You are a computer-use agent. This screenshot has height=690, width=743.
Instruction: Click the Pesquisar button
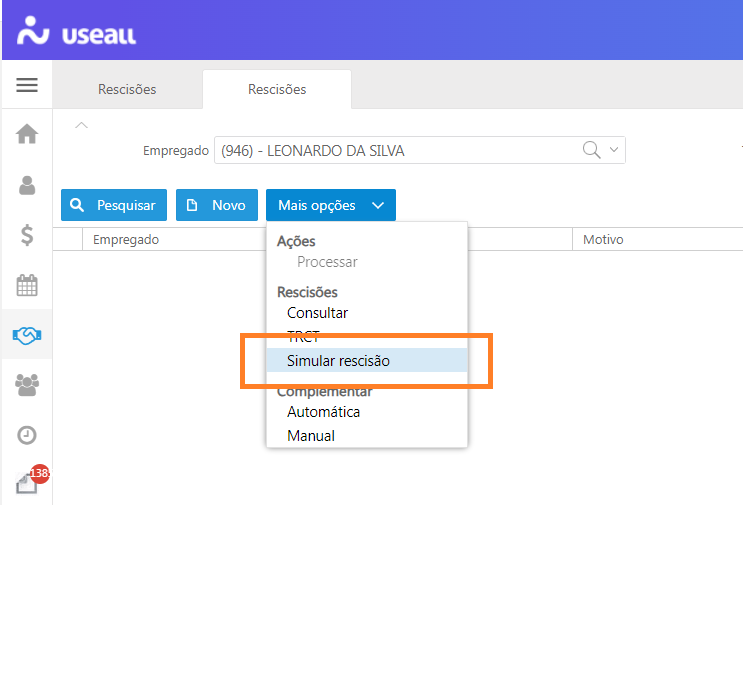point(114,205)
